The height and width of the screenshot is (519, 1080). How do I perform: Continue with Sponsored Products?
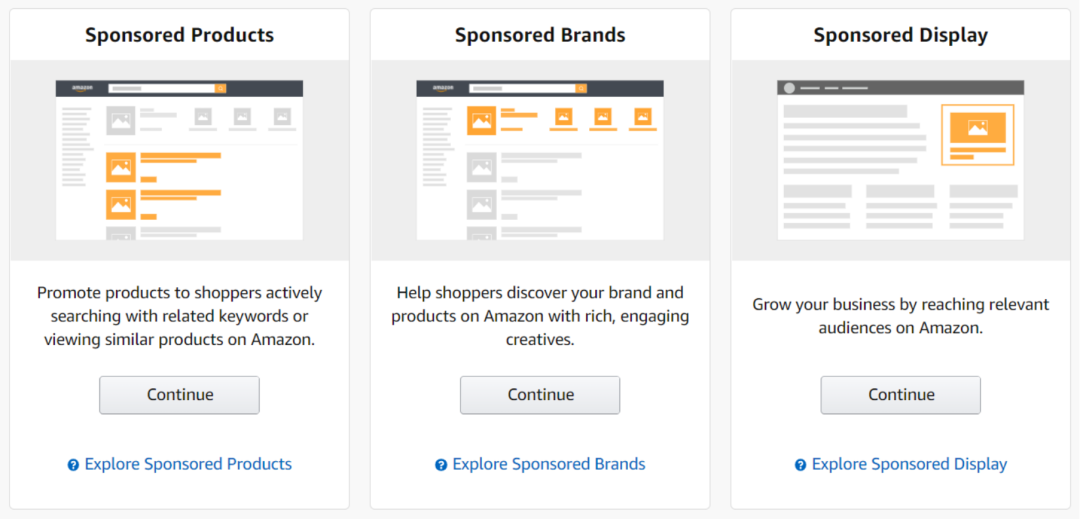tap(179, 395)
